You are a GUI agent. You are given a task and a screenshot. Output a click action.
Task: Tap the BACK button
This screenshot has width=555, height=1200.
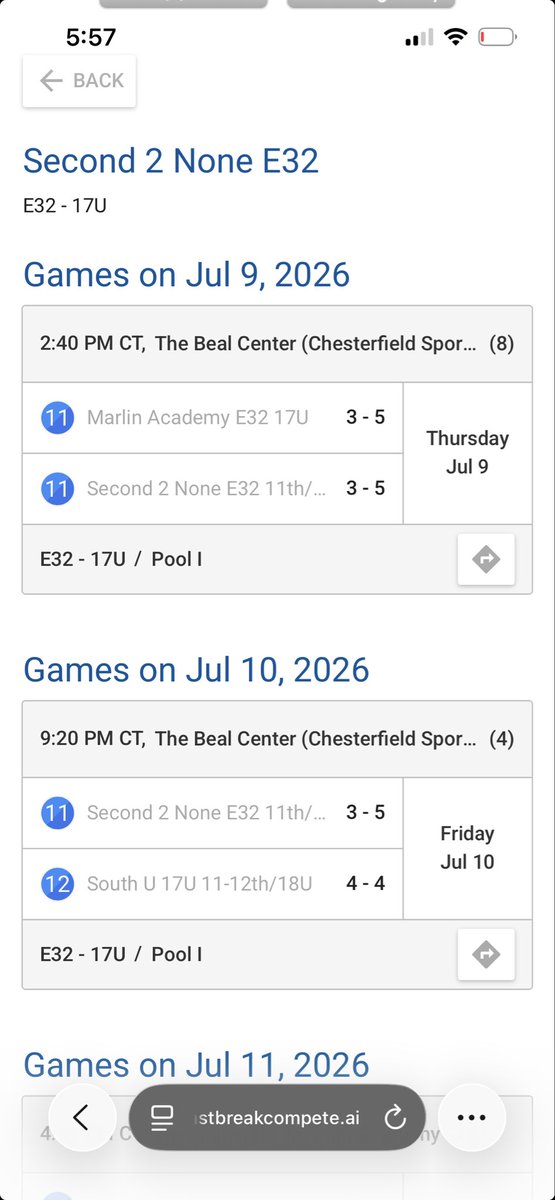pos(79,81)
